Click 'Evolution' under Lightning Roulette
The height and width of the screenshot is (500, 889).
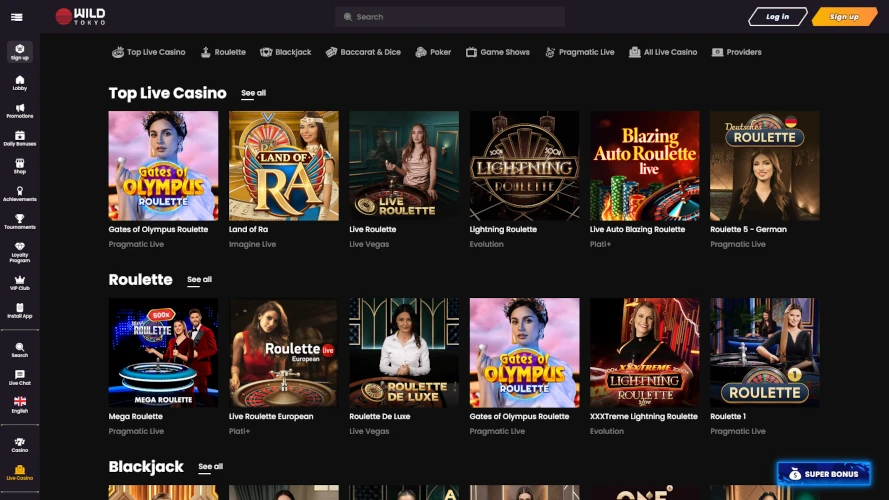click(x=486, y=244)
